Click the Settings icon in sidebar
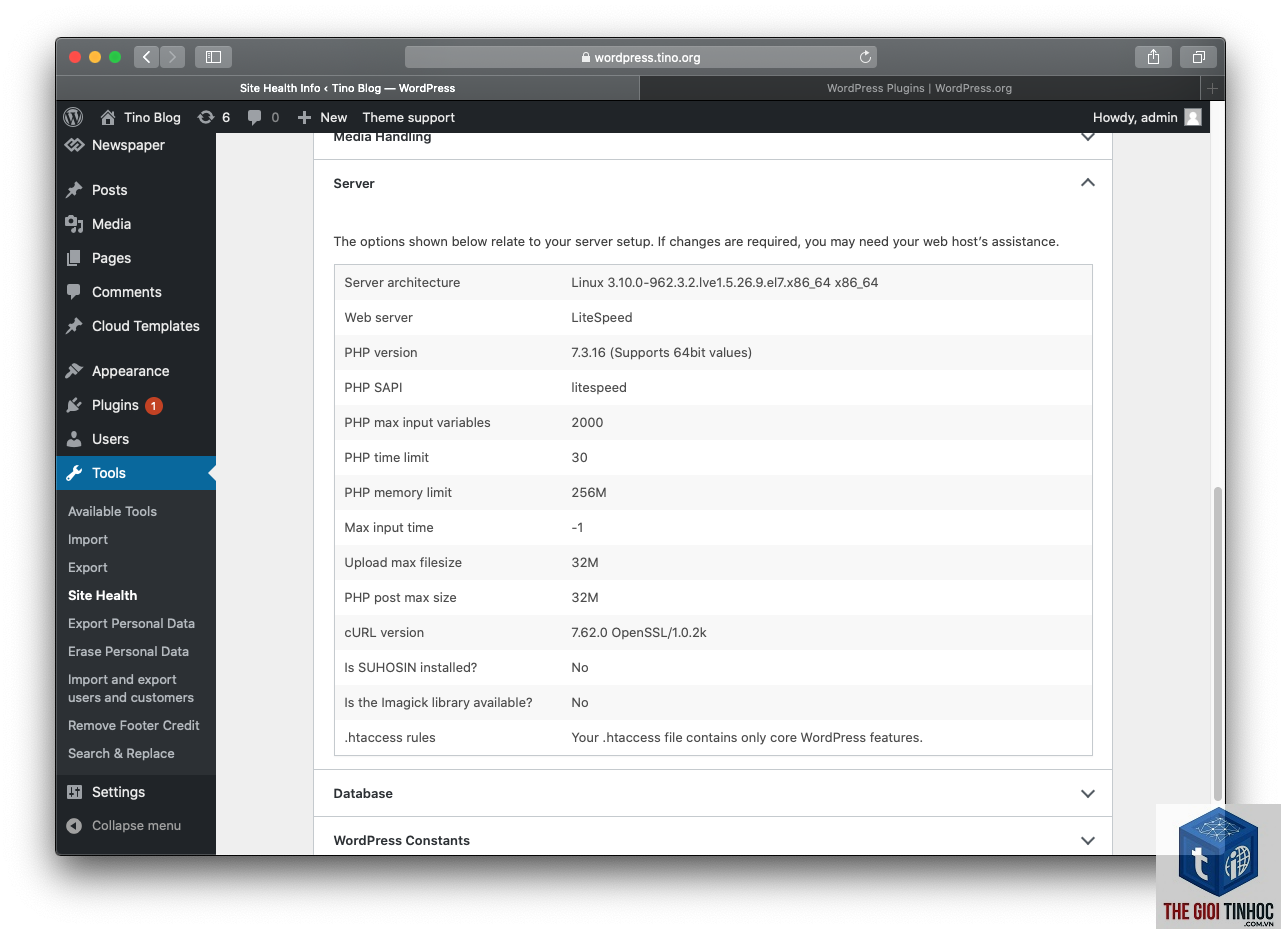The height and width of the screenshot is (929, 1281). click(x=74, y=792)
